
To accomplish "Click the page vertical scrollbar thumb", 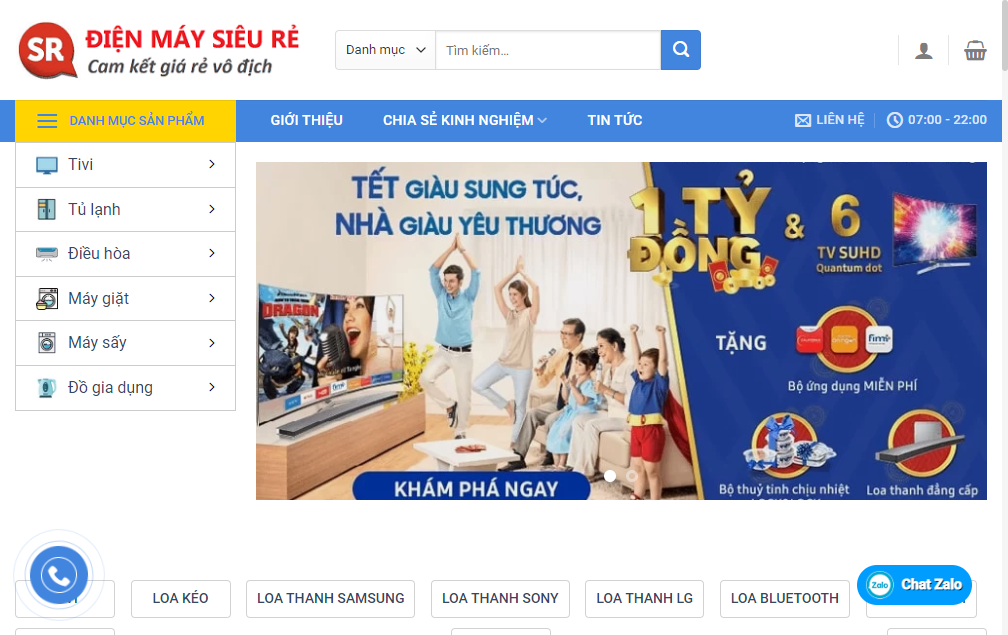I will pyautogui.click(x=1005, y=35).
